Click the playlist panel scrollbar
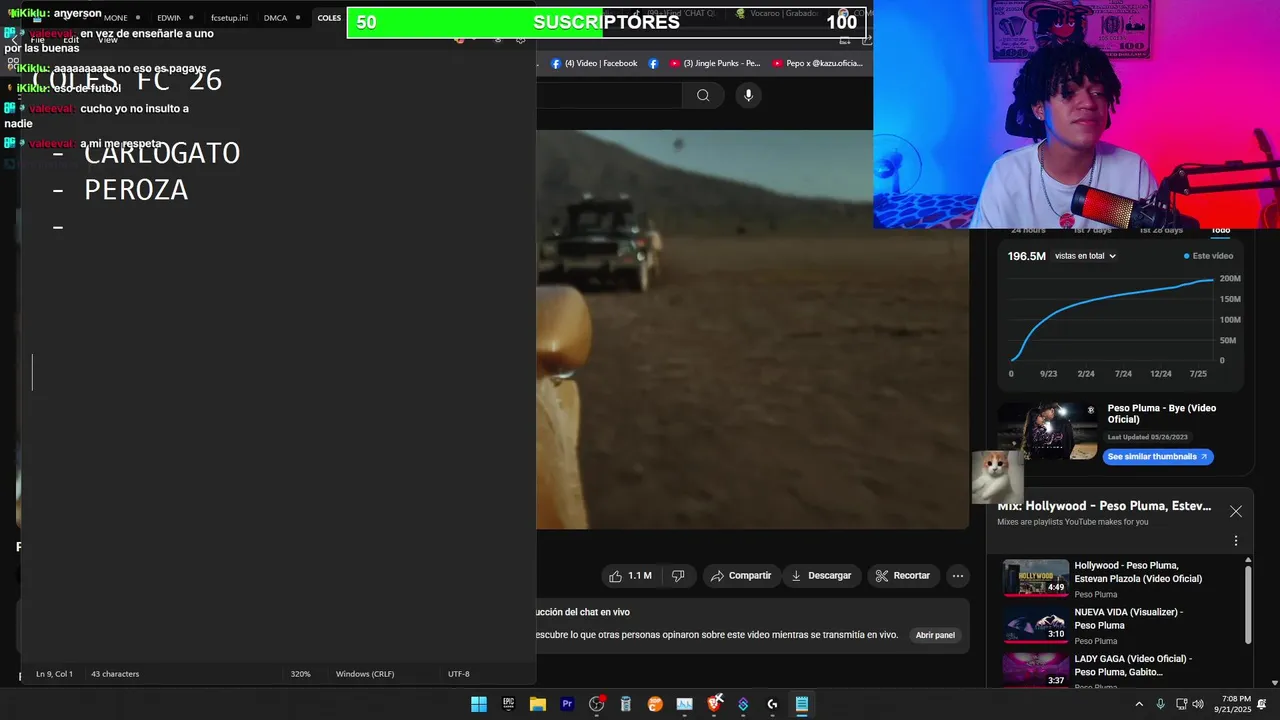 [x=1247, y=605]
